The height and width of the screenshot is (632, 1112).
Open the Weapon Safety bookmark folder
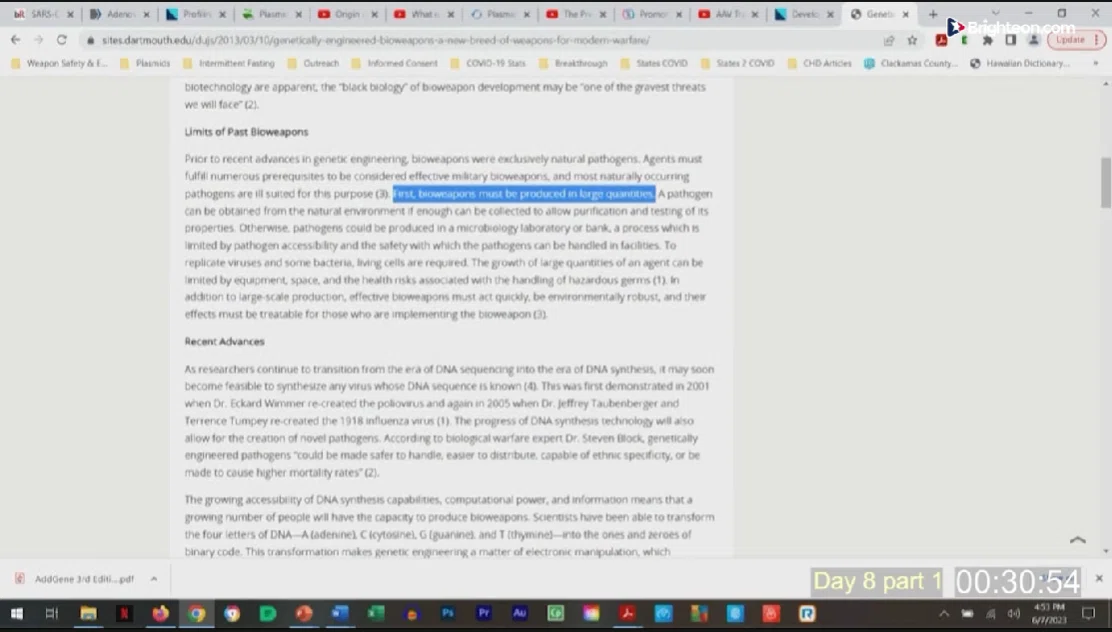point(59,63)
